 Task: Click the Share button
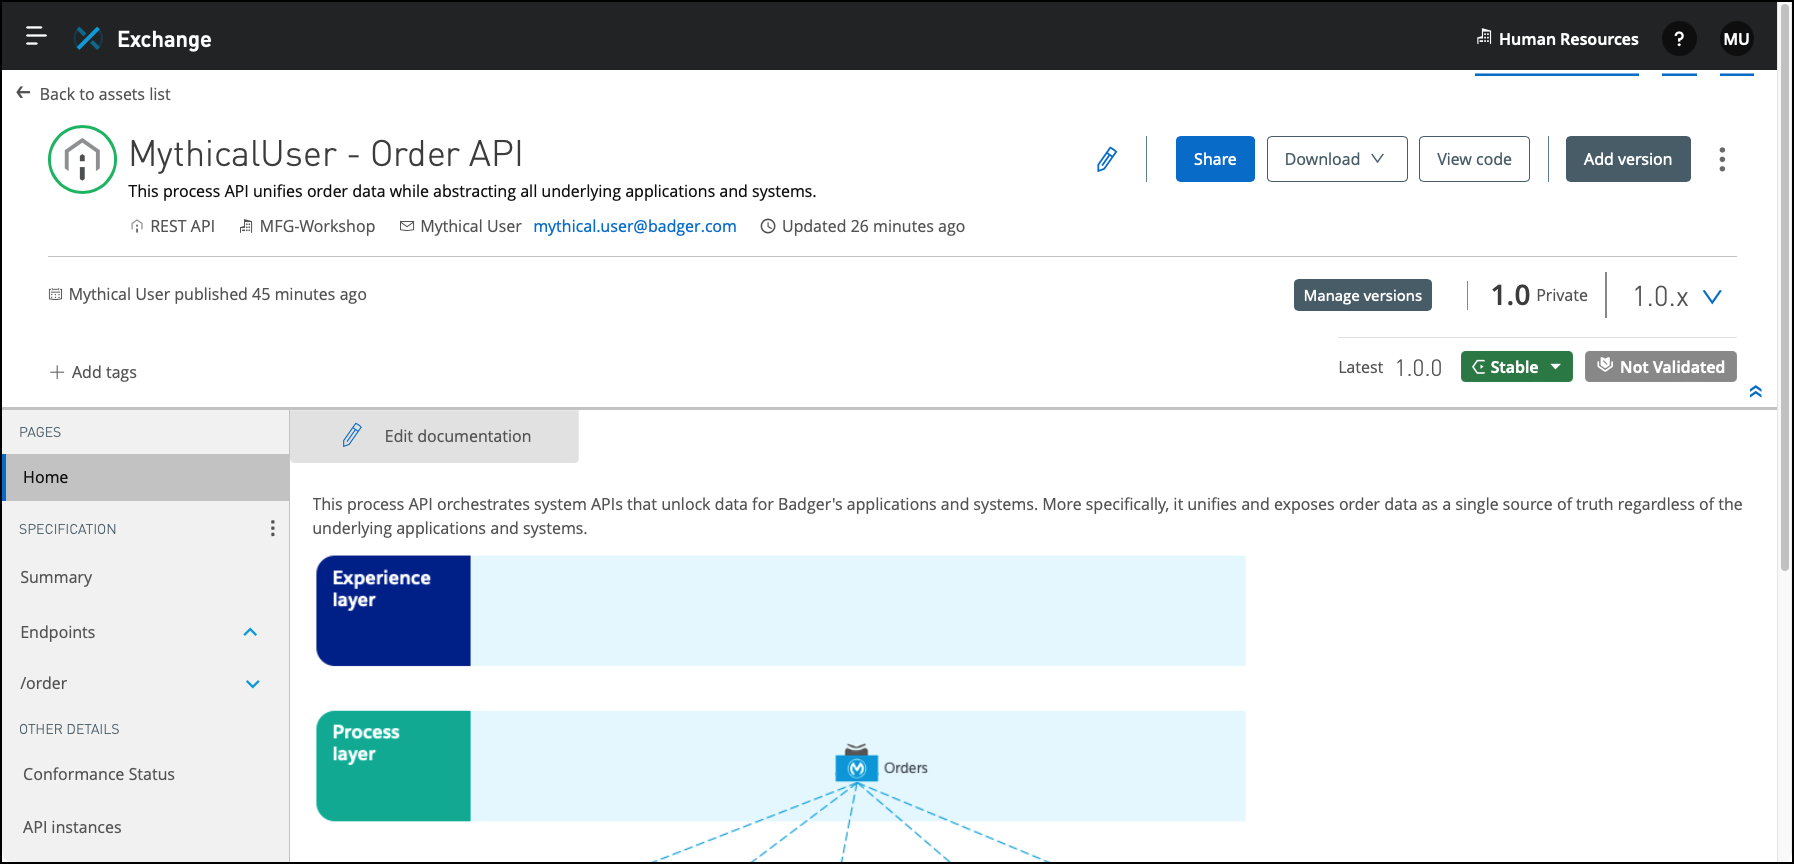tap(1215, 159)
